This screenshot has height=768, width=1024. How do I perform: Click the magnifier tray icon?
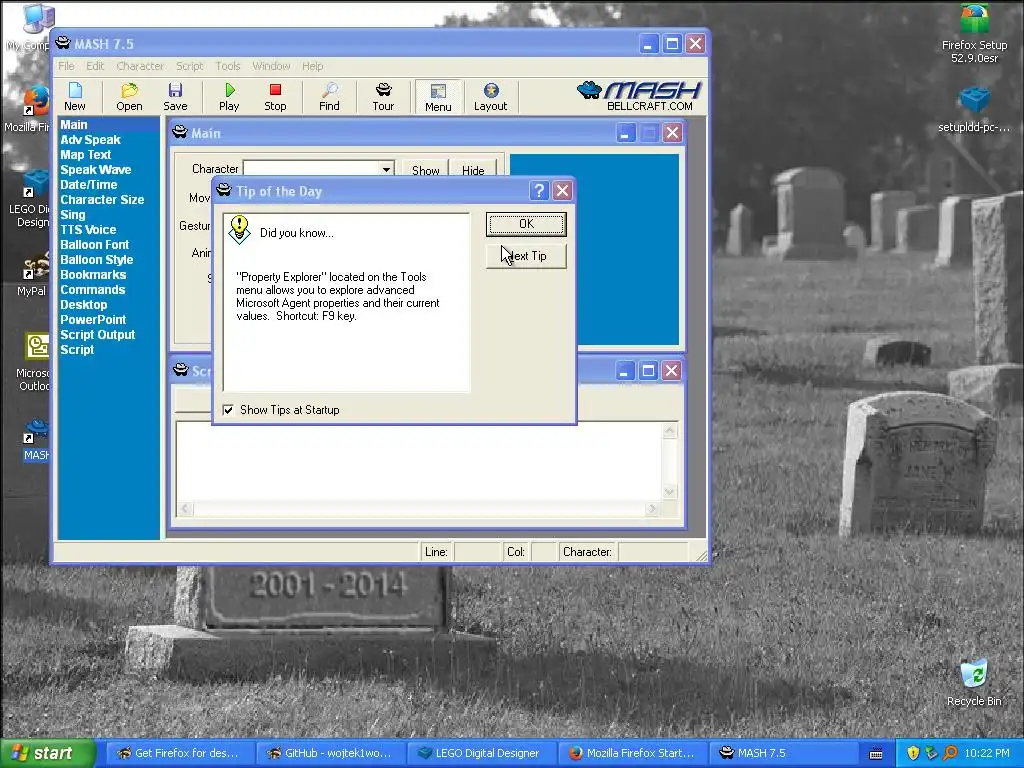tap(950, 753)
